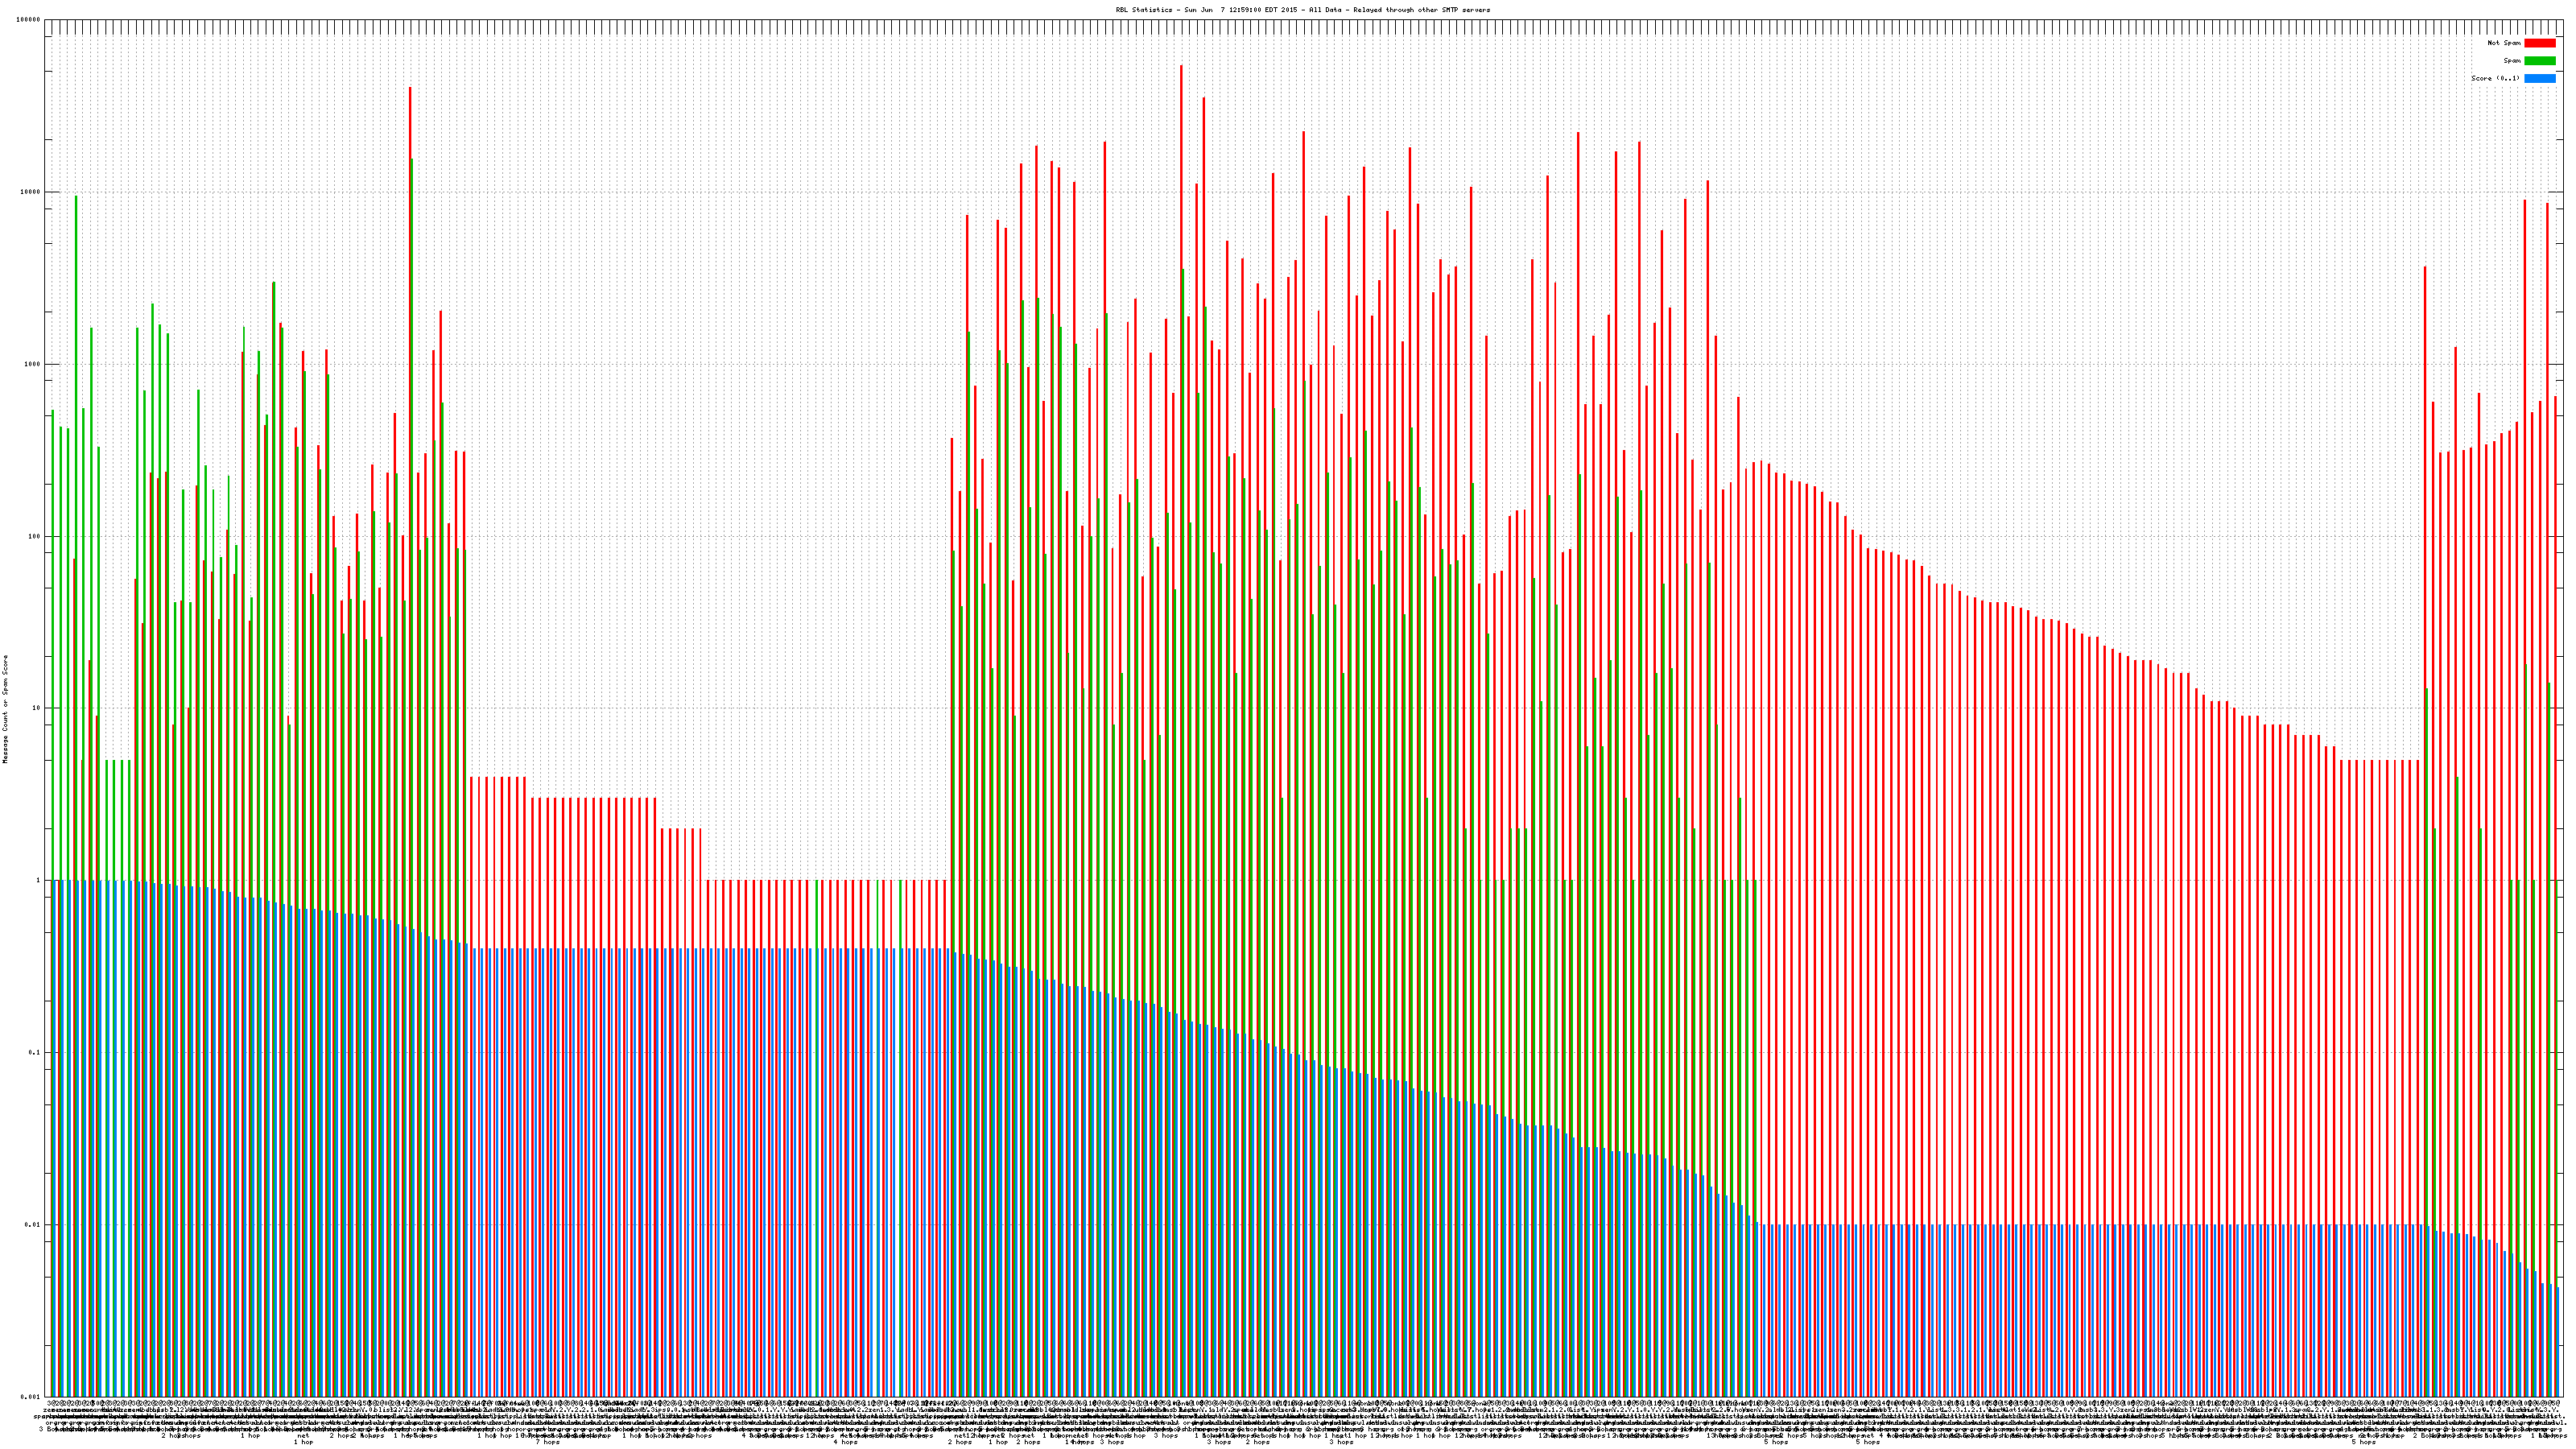Click the 'Message Count or Spam Score' axis label
Image resolution: width=2576 pixels, height=1449 pixels.
point(5,708)
